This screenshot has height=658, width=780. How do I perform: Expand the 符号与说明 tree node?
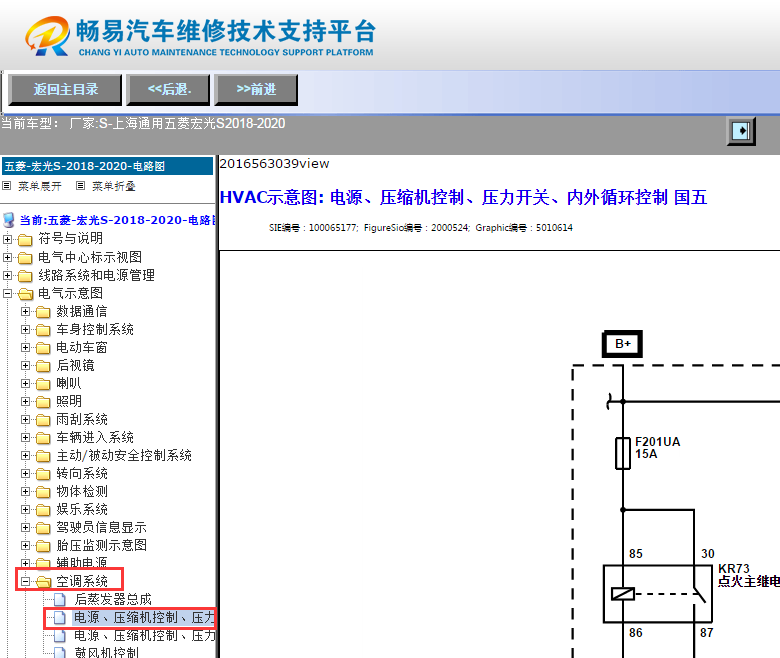(7, 239)
